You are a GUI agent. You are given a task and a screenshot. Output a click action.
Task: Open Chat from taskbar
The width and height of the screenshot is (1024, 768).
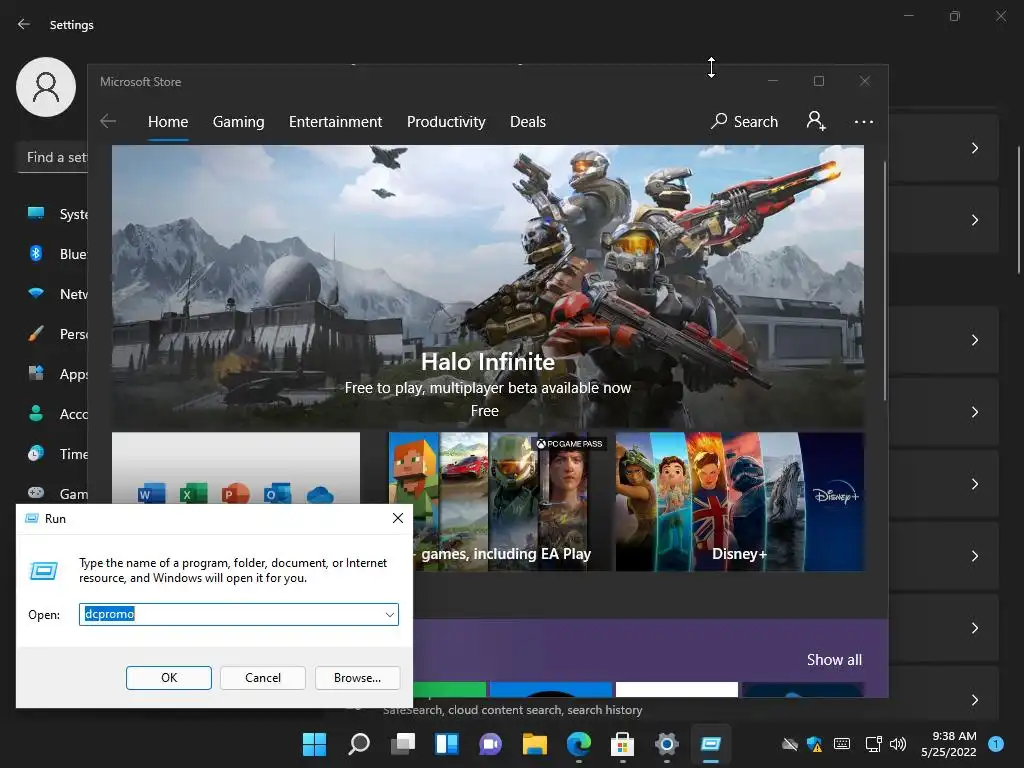tap(490, 744)
